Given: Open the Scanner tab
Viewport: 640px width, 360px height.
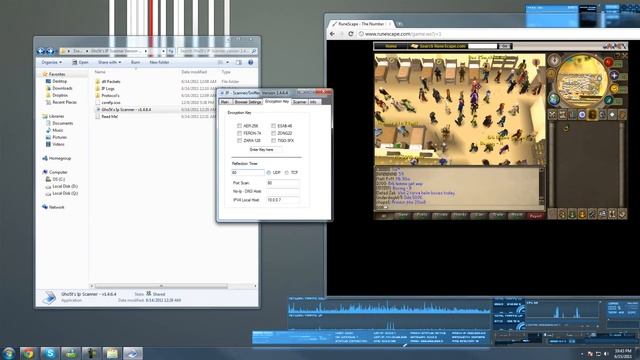Looking at the screenshot, I should pyautogui.click(x=300, y=102).
